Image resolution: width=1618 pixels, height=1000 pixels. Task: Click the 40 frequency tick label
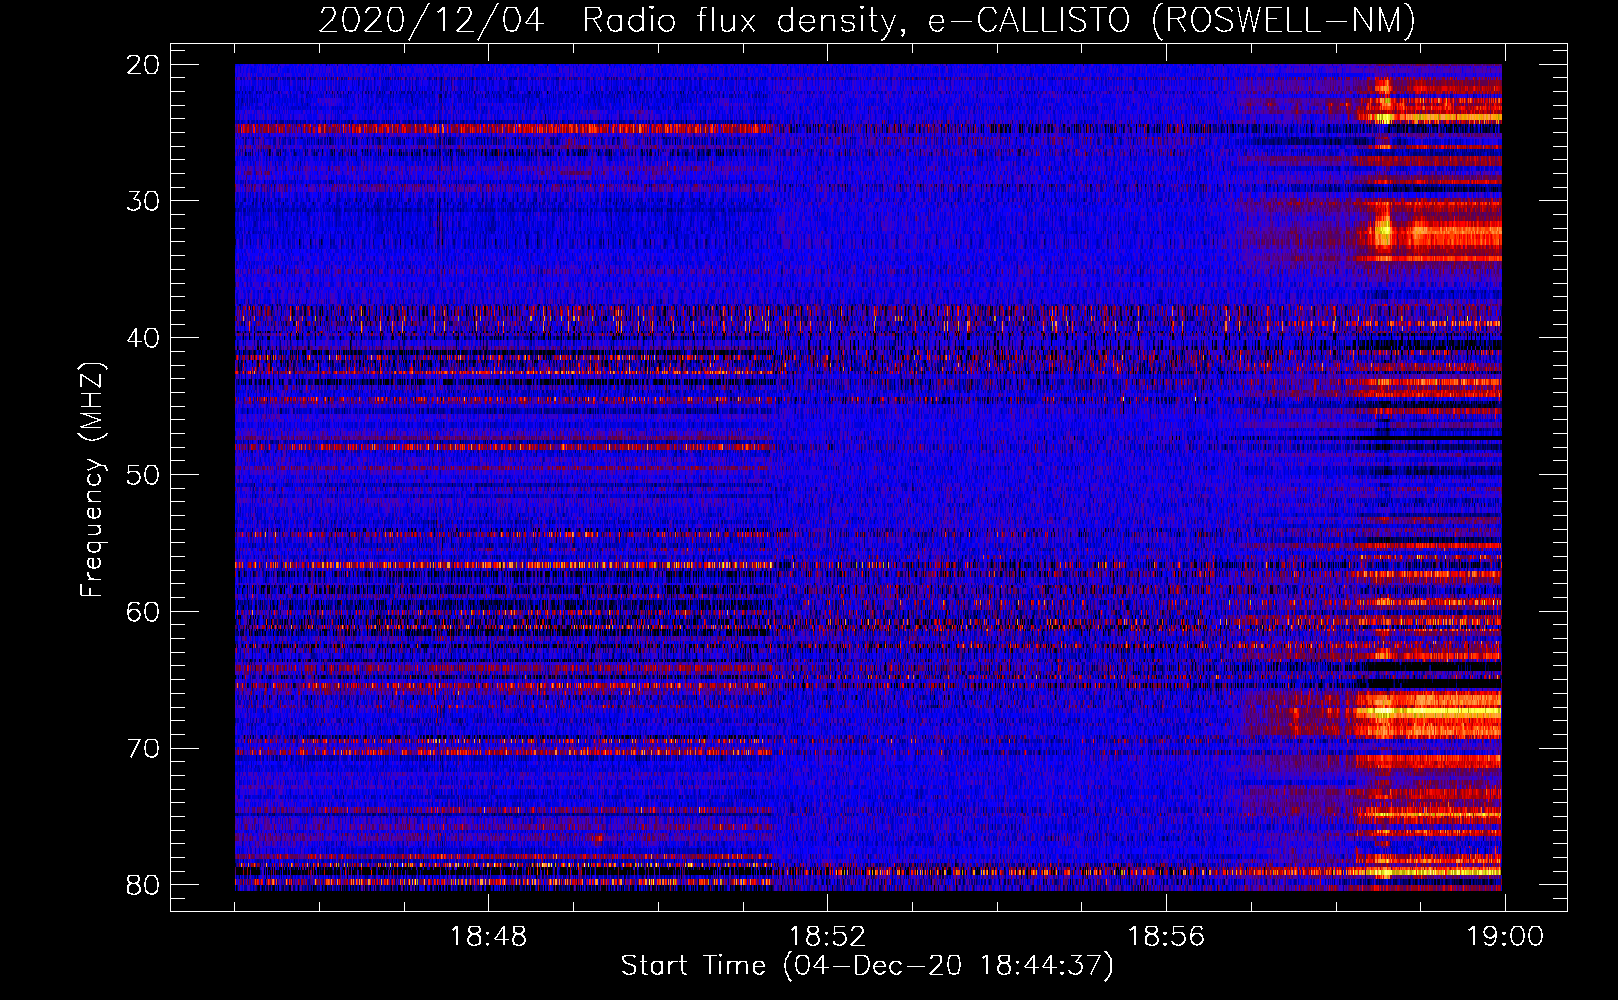pyautogui.click(x=143, y=338)
